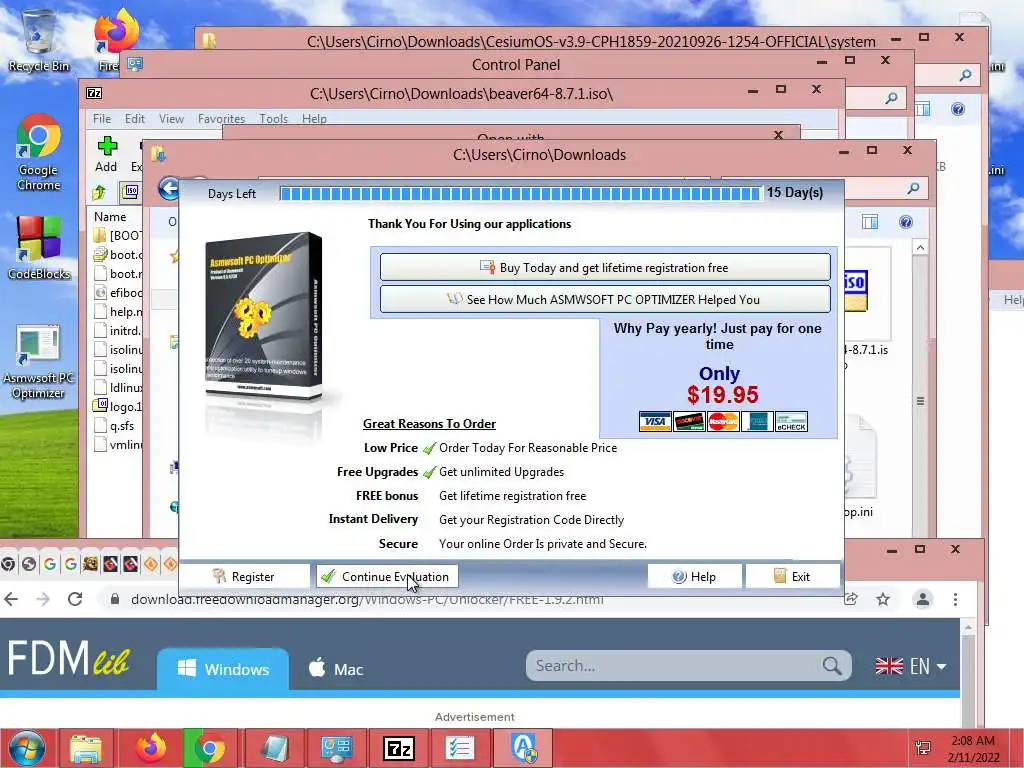Select q.sfs file in 7-Zip list

[121, 426]
